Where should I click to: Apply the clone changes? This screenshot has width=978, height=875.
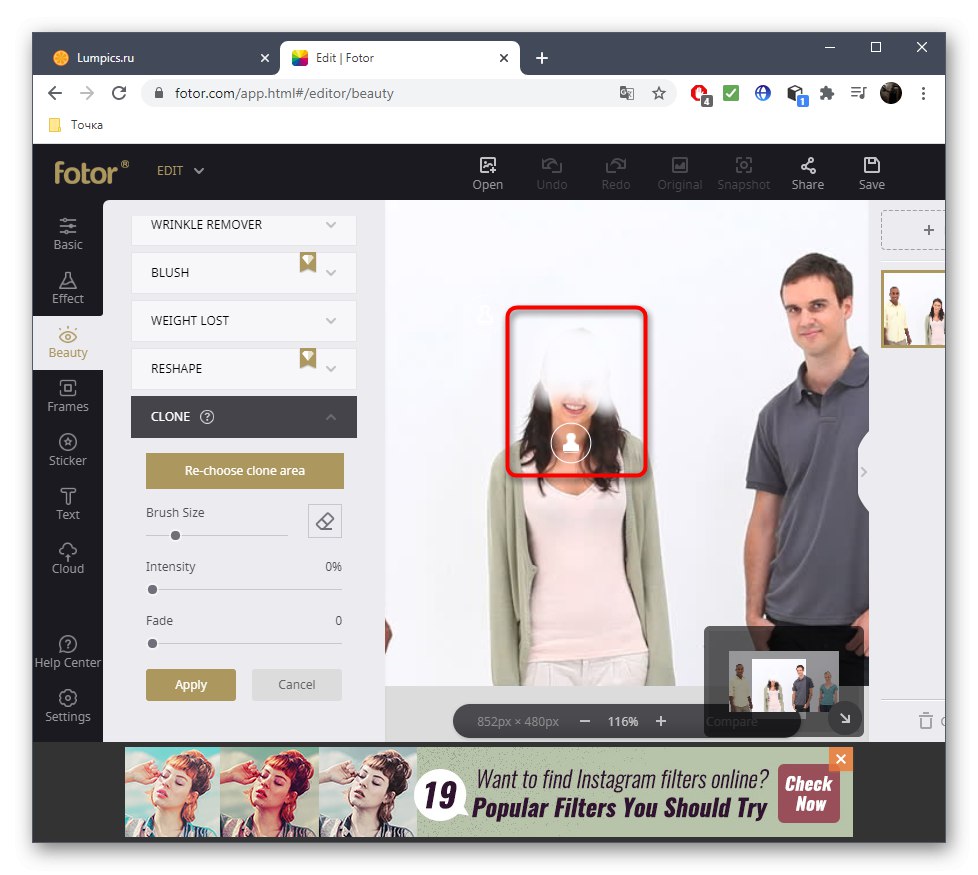191,685
